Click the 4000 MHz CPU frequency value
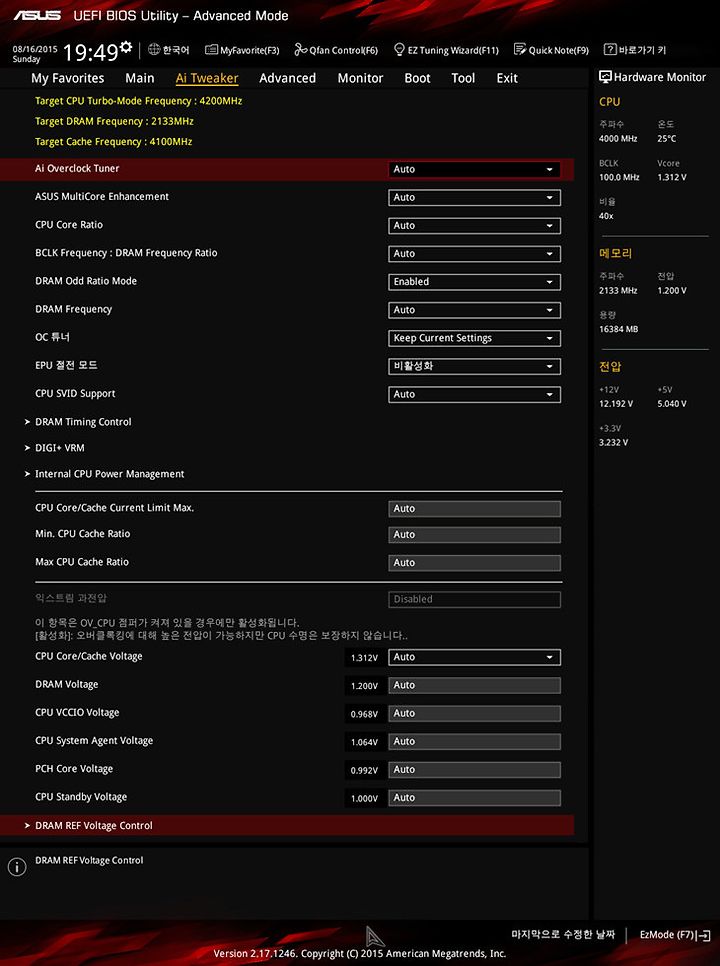The width and height of the screenshot is (720, 966). (618, 139)
